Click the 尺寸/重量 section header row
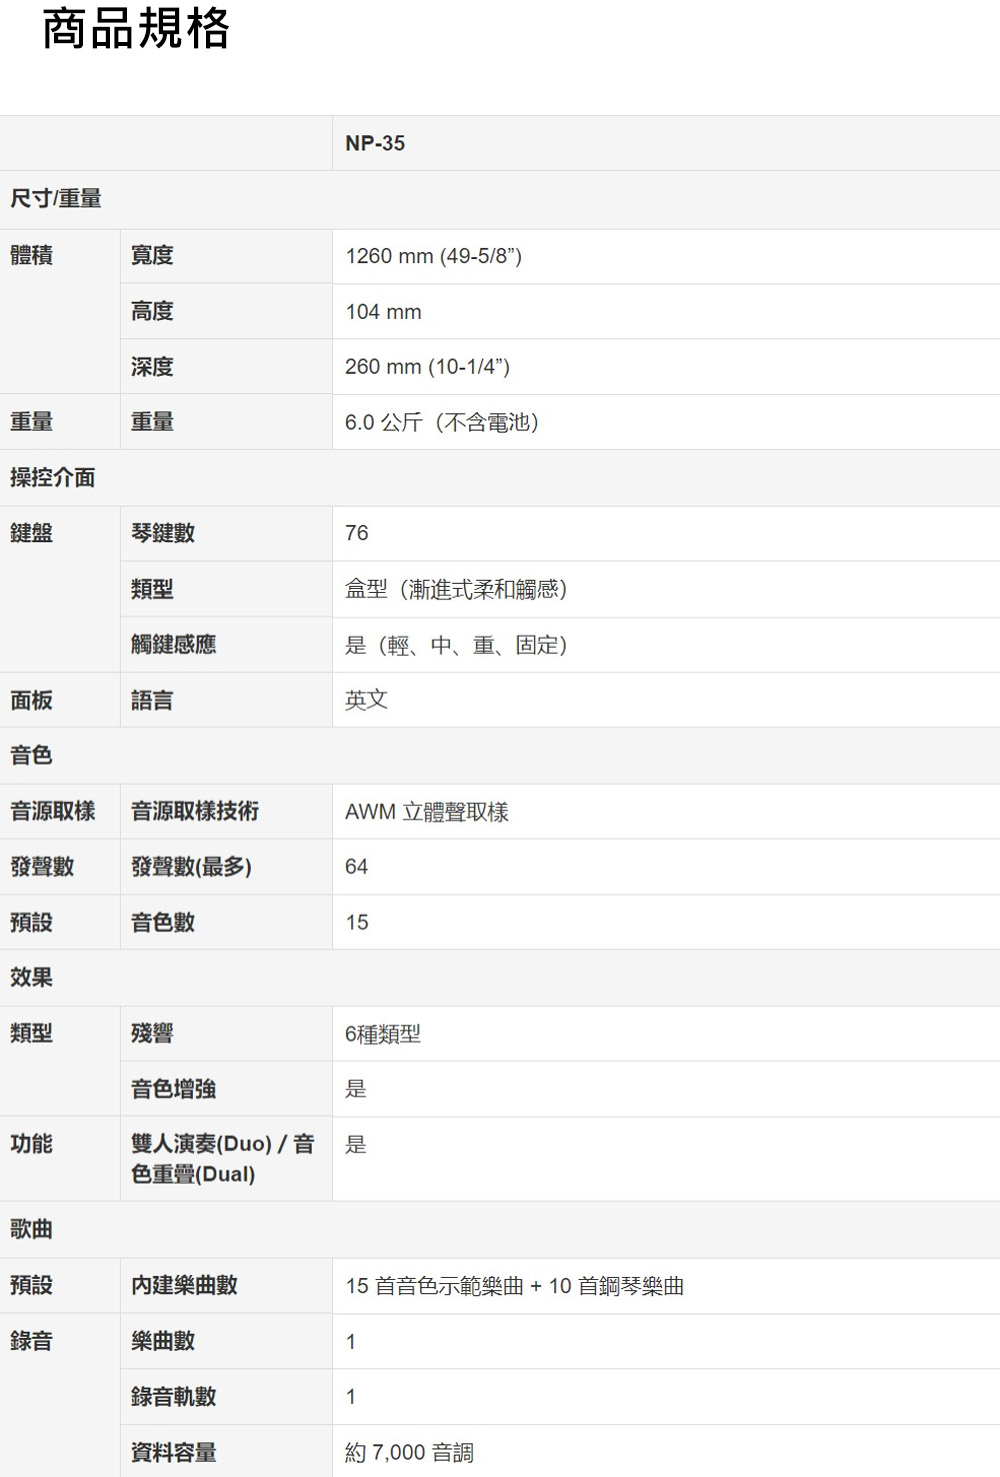The width and height of the screenshot is (1000, 1477). click(x=500, y=199)
